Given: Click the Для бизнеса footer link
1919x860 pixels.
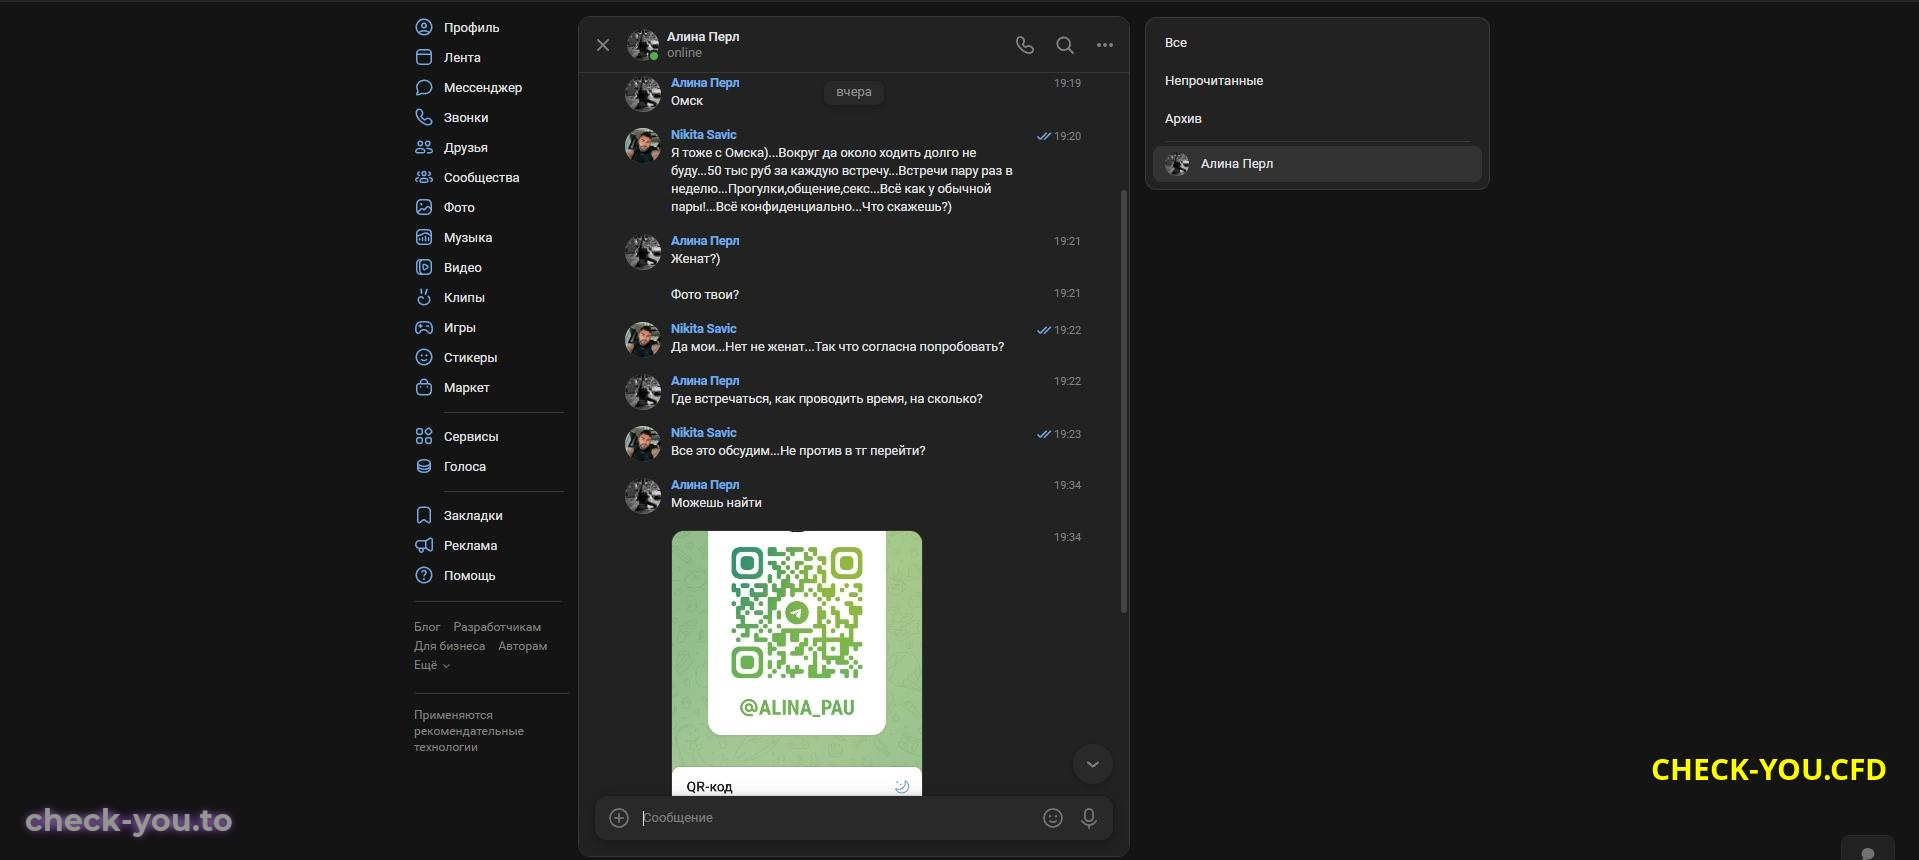Looking at the screenshot, I should (449, 646).
